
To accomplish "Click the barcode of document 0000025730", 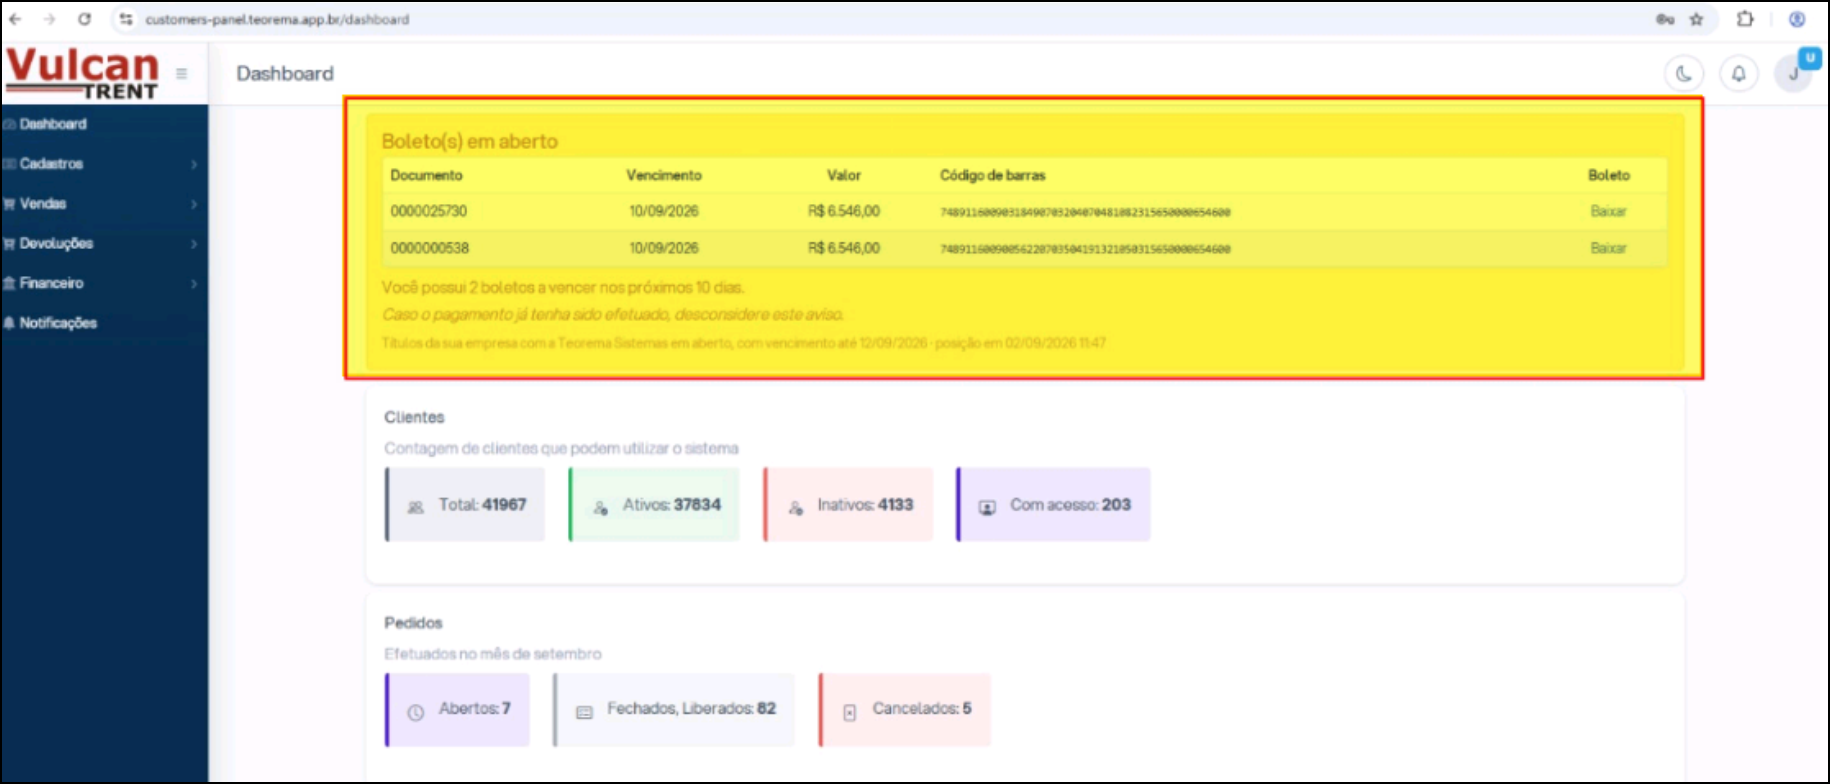I will pos(1085,212).
